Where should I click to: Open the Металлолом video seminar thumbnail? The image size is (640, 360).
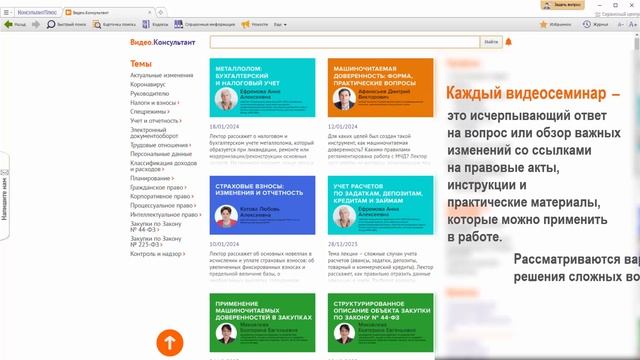pos(262,88)
